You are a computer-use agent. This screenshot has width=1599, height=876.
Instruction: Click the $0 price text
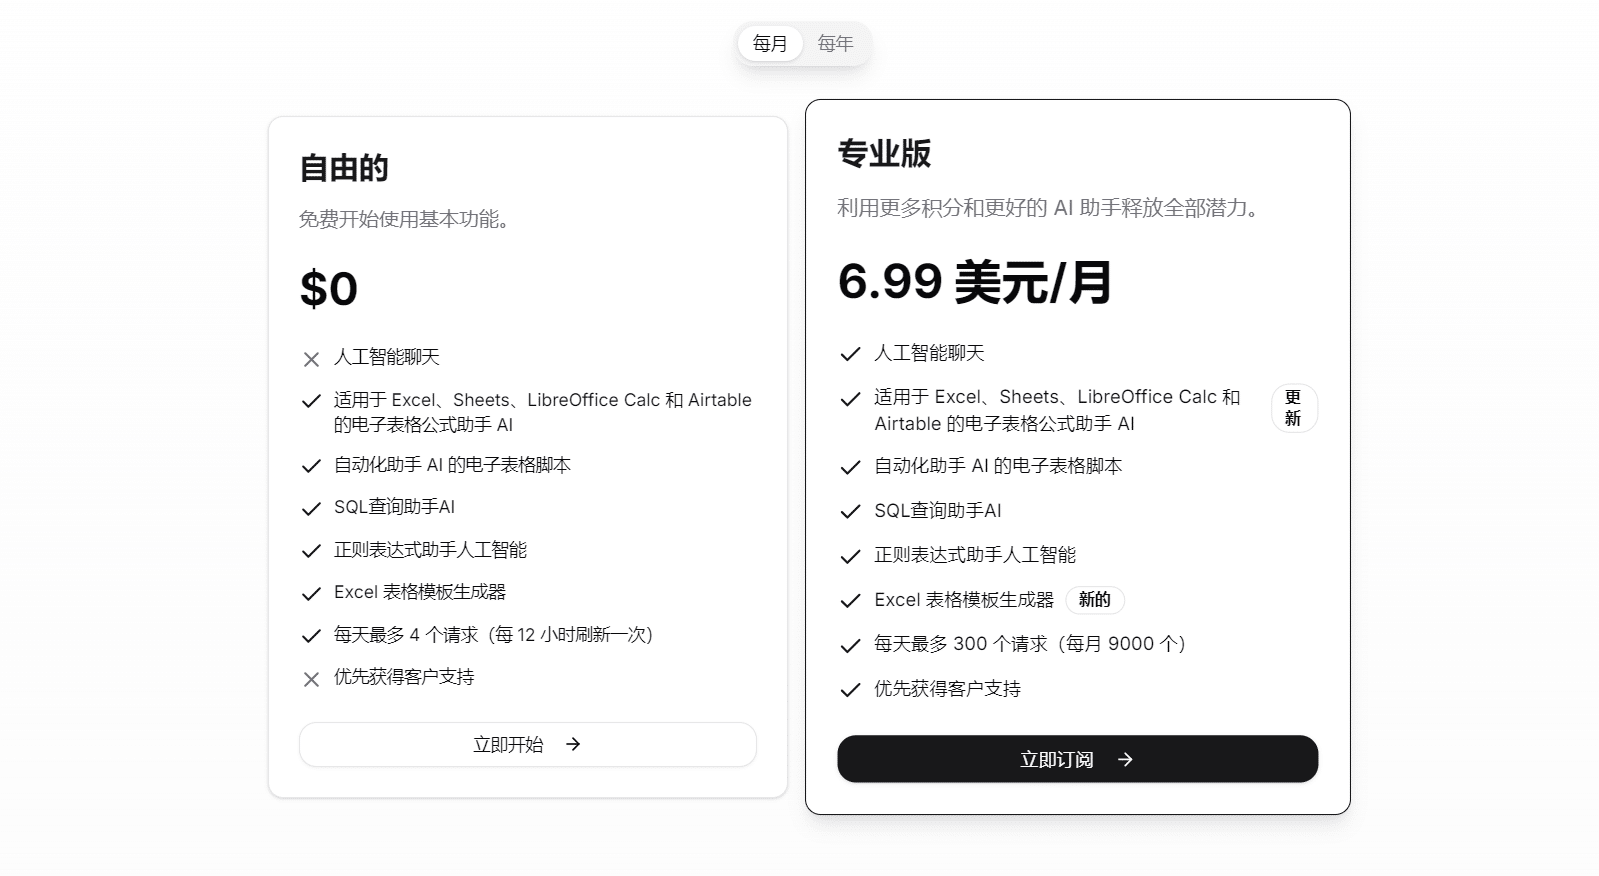click(x=328, y=288)
